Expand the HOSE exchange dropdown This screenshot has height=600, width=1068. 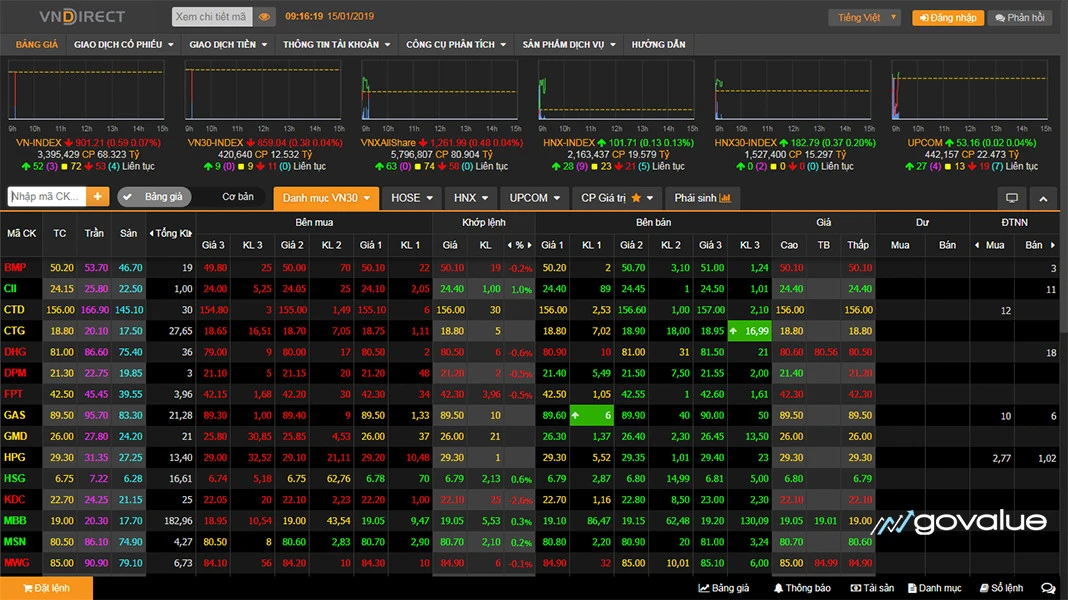coord(412,198)
